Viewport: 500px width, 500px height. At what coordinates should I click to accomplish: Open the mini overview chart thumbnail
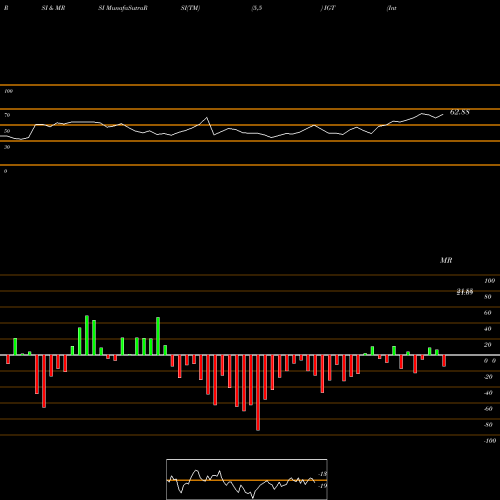coord(247,479)
